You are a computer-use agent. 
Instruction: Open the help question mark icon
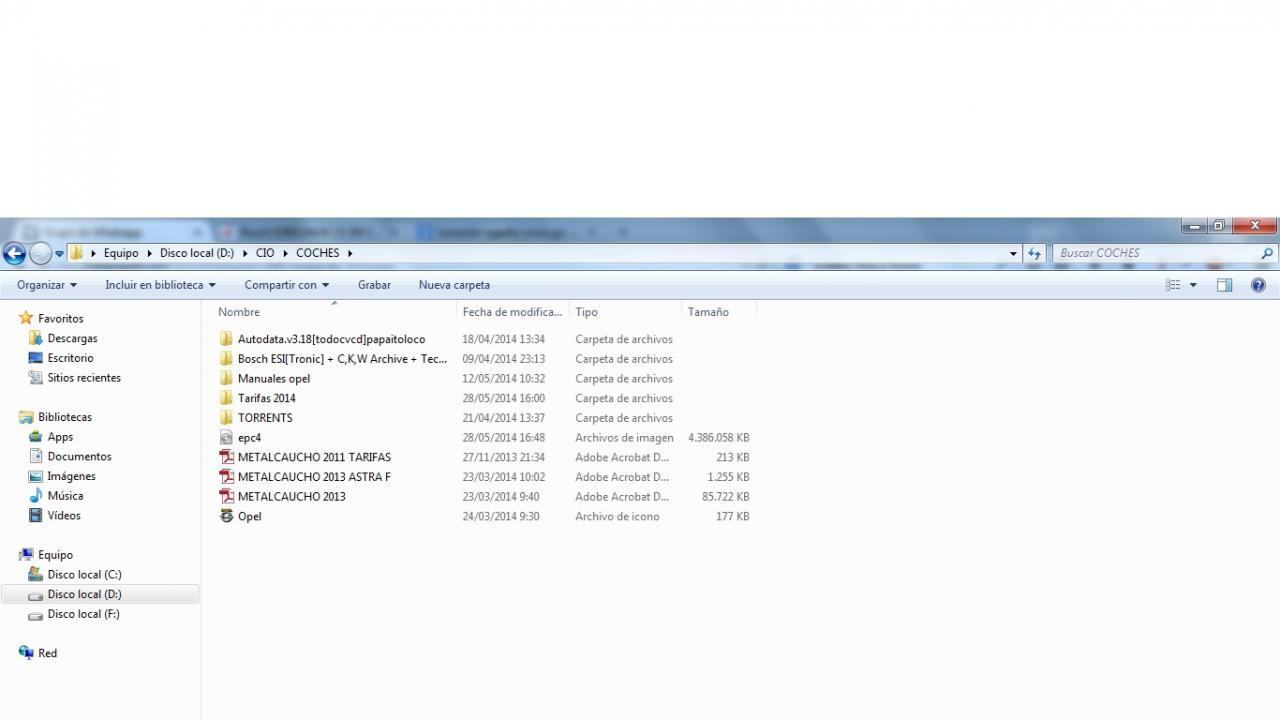pos(1258,285)
